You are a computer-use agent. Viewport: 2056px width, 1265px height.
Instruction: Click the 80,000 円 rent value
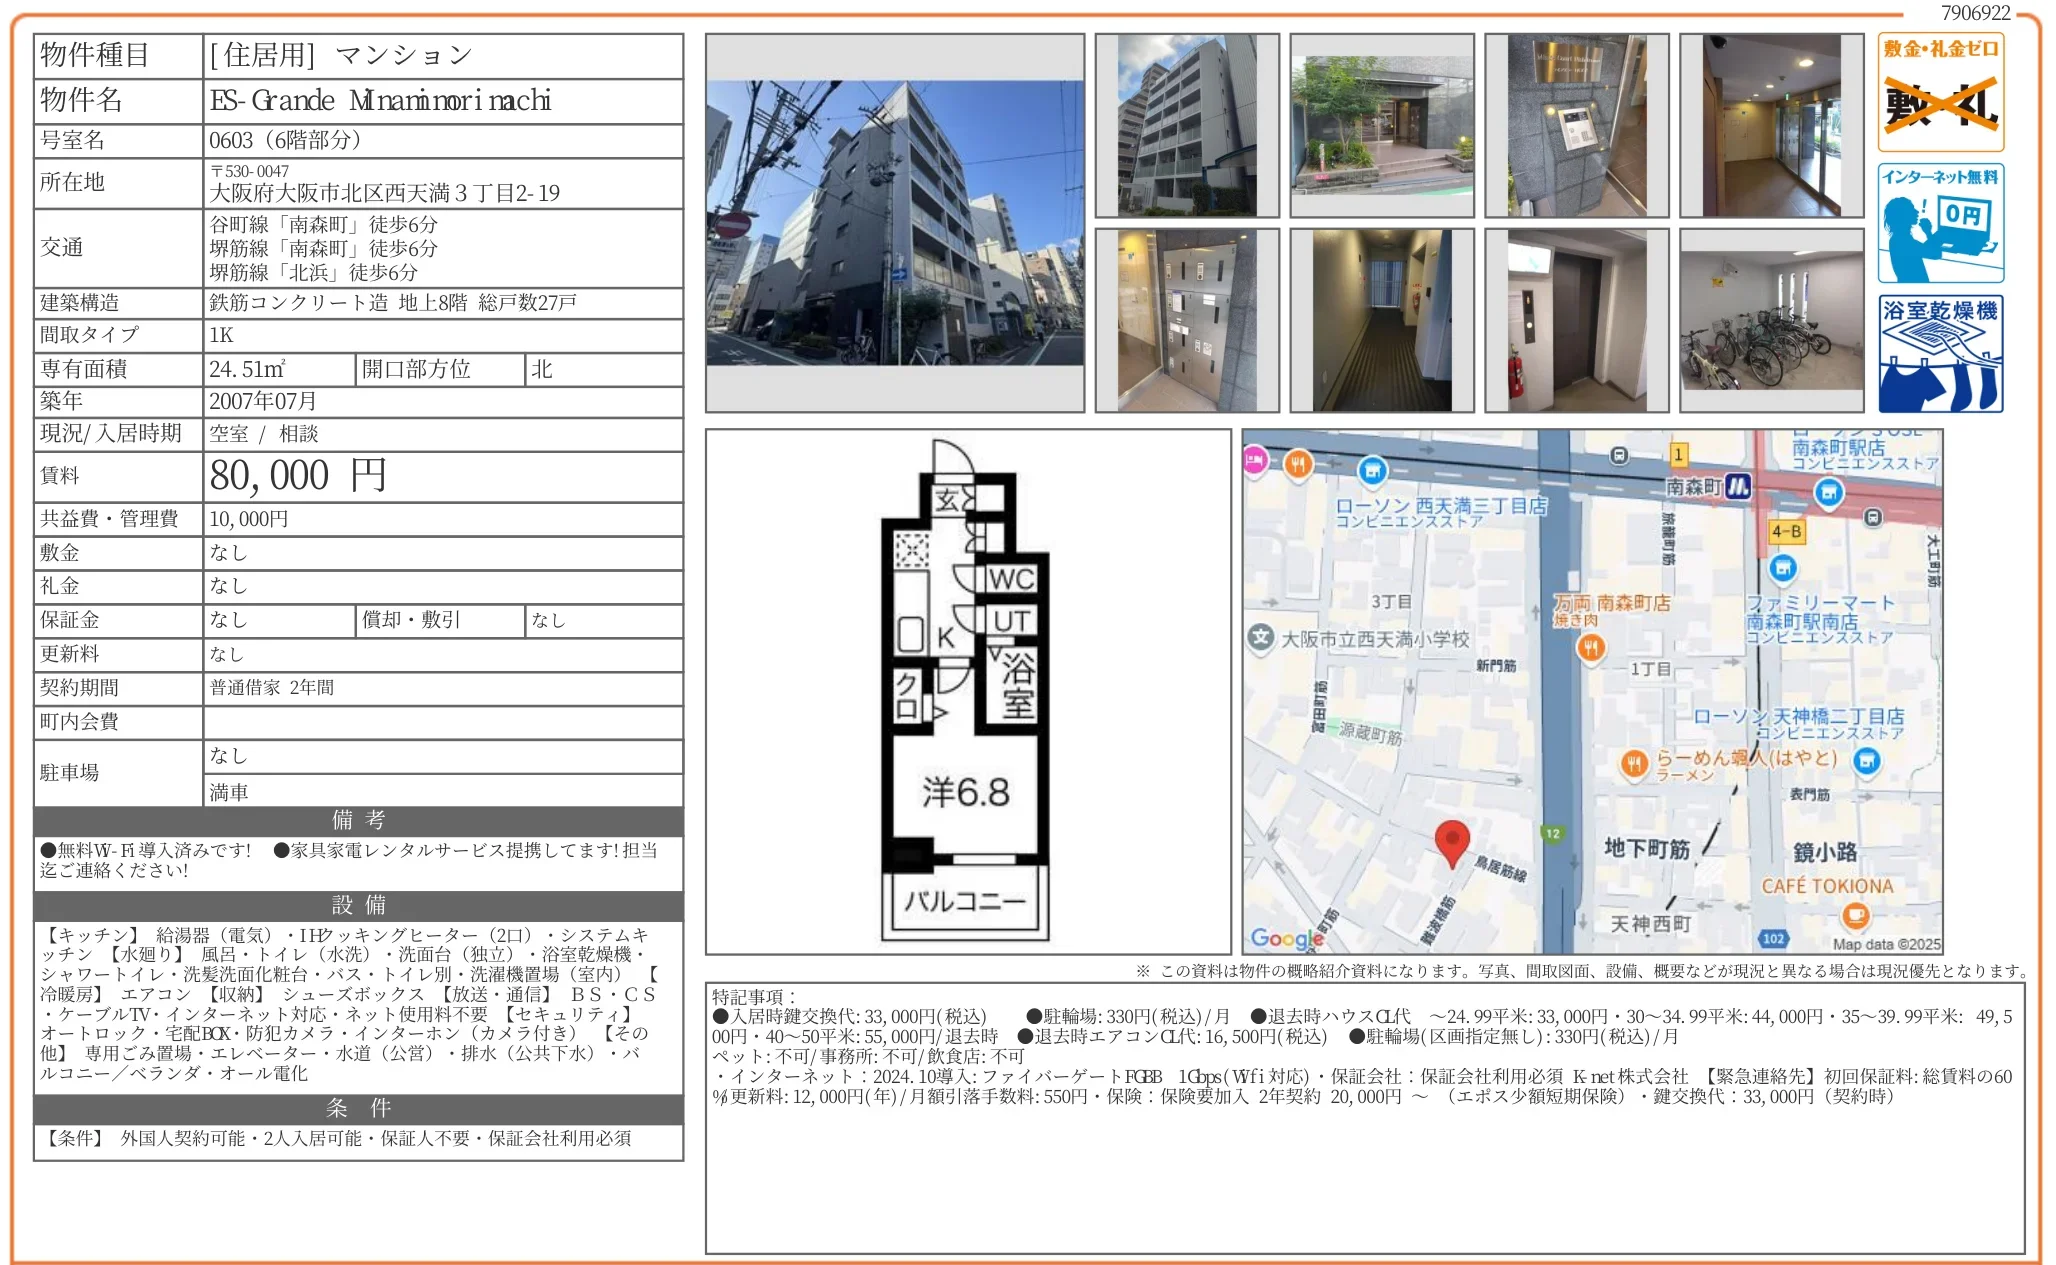[x=298, y=476]
